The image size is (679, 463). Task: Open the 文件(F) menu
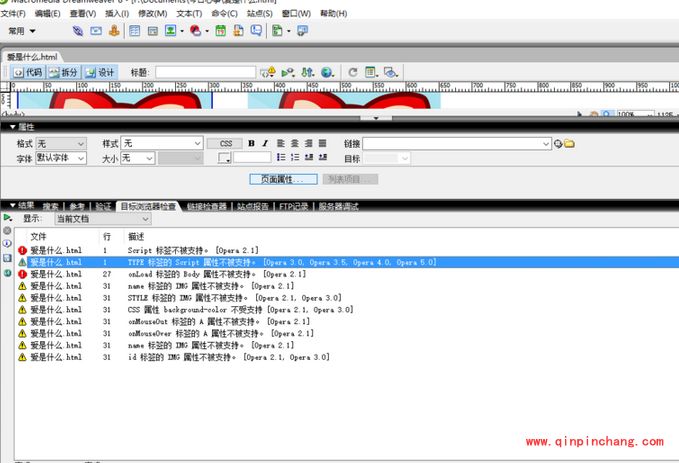(x=13, y=13)
